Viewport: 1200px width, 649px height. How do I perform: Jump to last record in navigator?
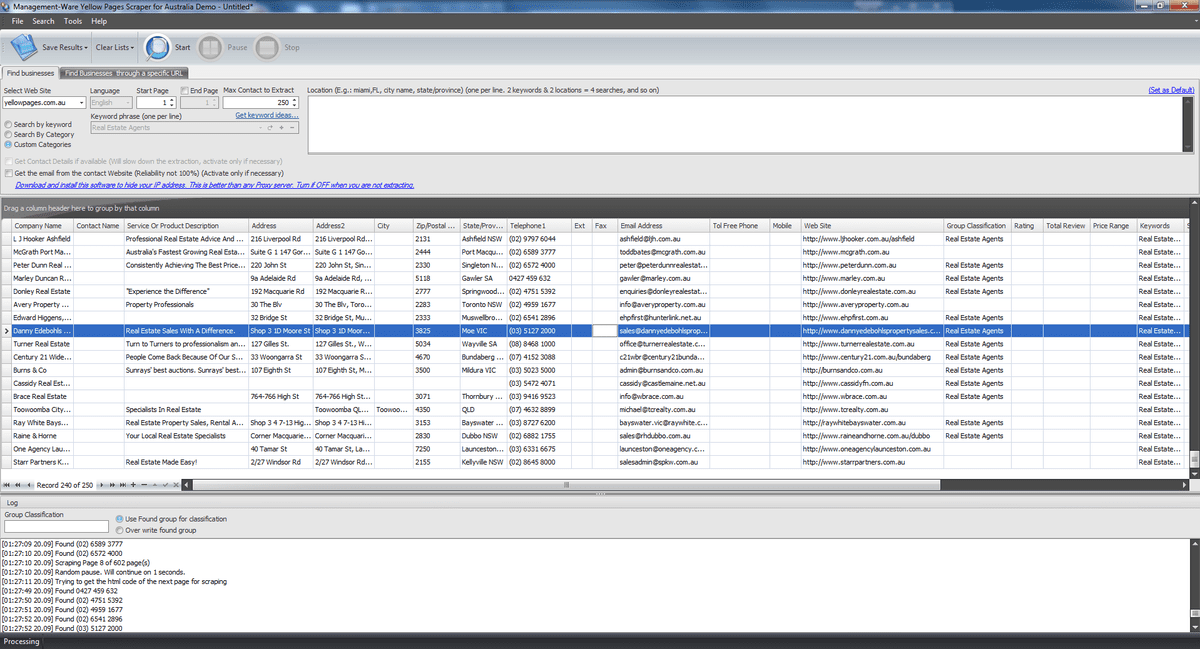(122, 485)
